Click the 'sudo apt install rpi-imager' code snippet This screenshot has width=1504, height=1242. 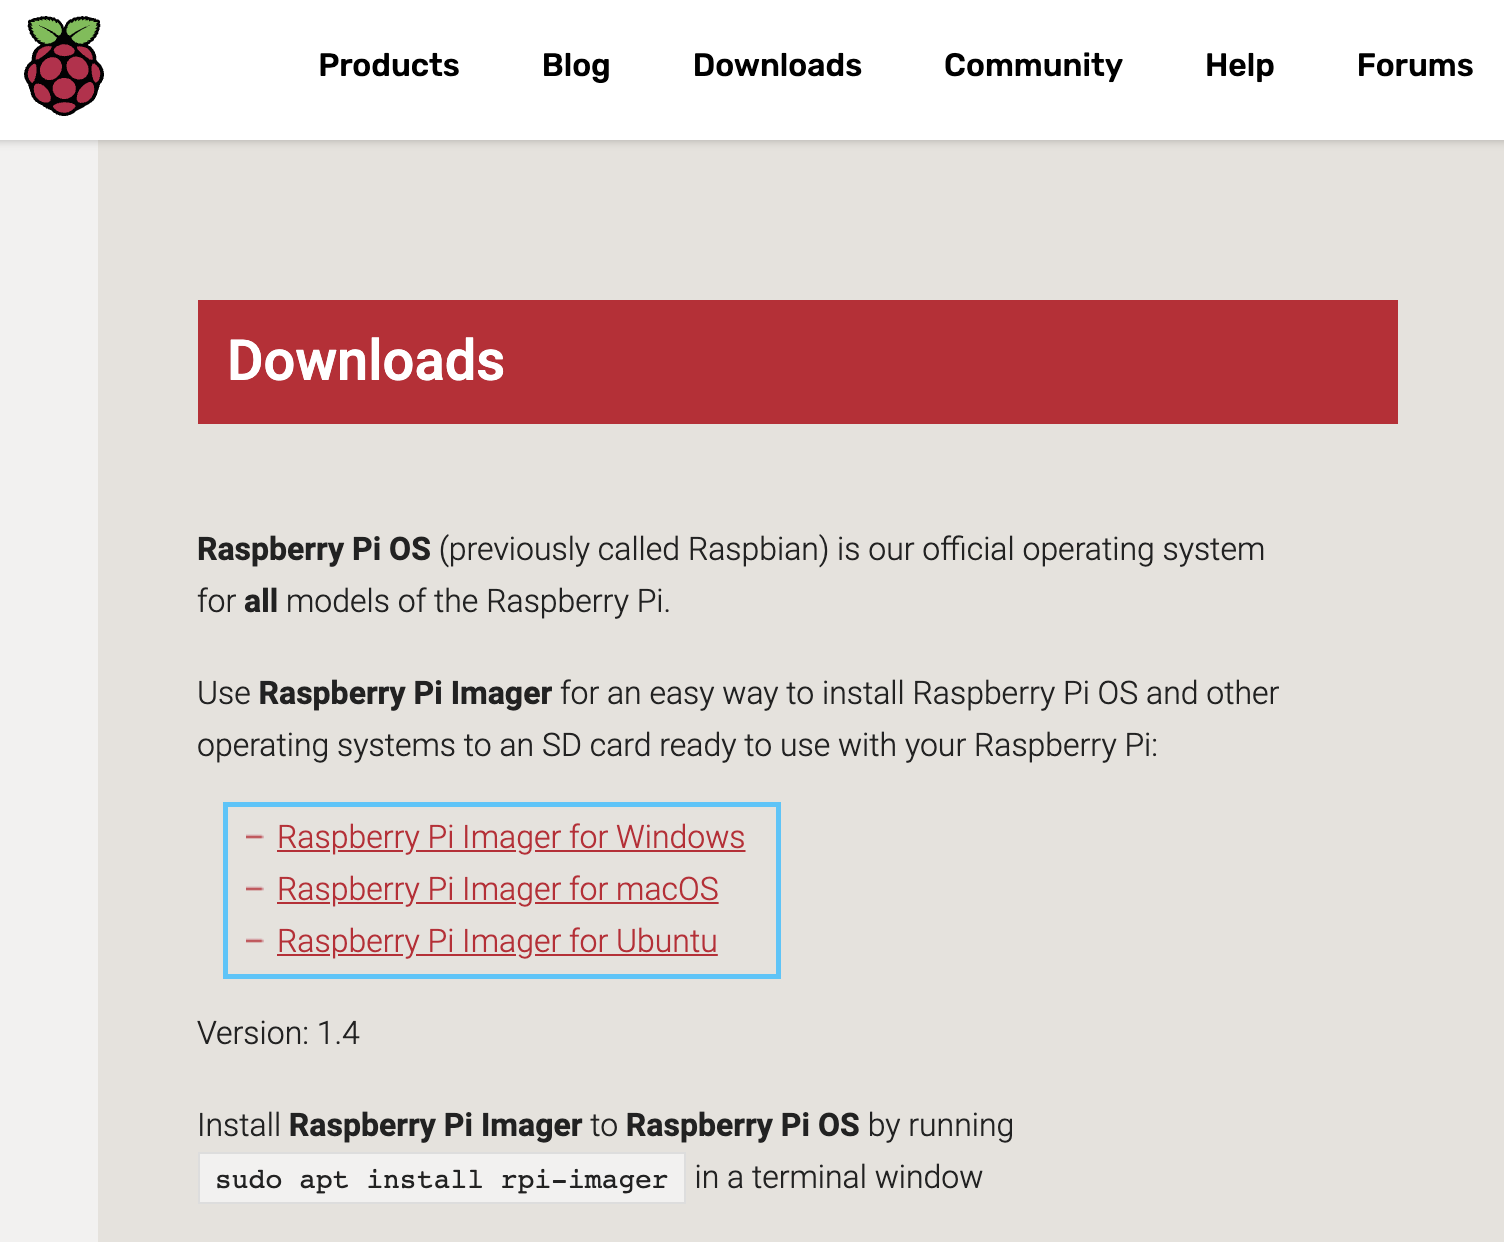441,1179
